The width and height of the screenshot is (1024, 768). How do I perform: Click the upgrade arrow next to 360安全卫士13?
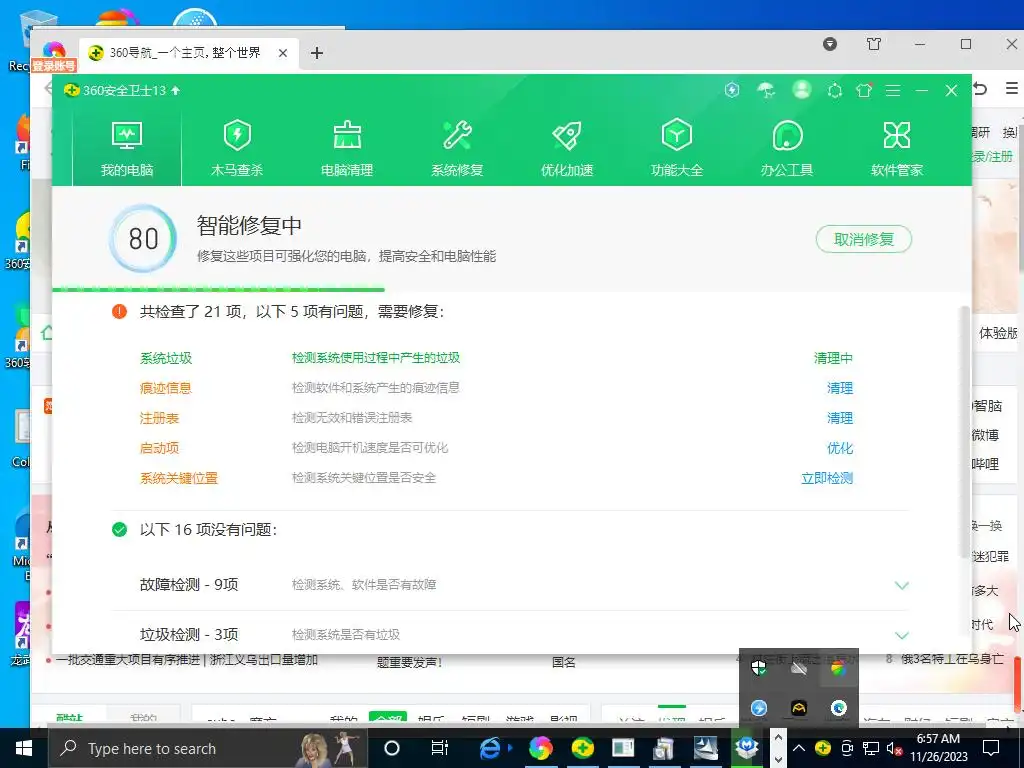click(175, 90)
